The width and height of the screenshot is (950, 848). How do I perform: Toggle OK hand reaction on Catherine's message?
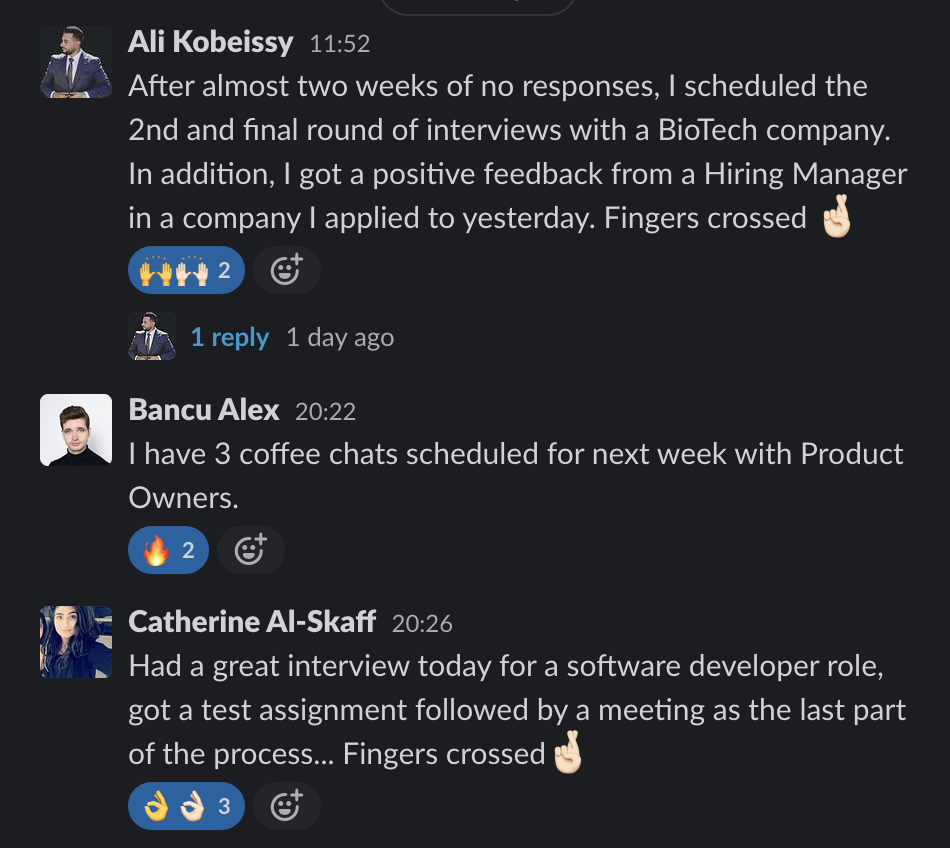click(186, 805)
